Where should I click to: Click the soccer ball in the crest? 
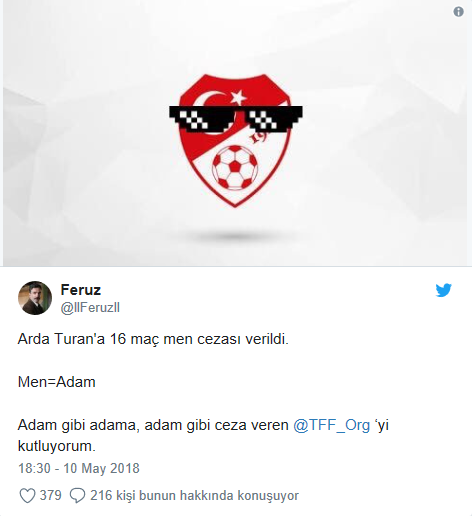click(235, 168)
